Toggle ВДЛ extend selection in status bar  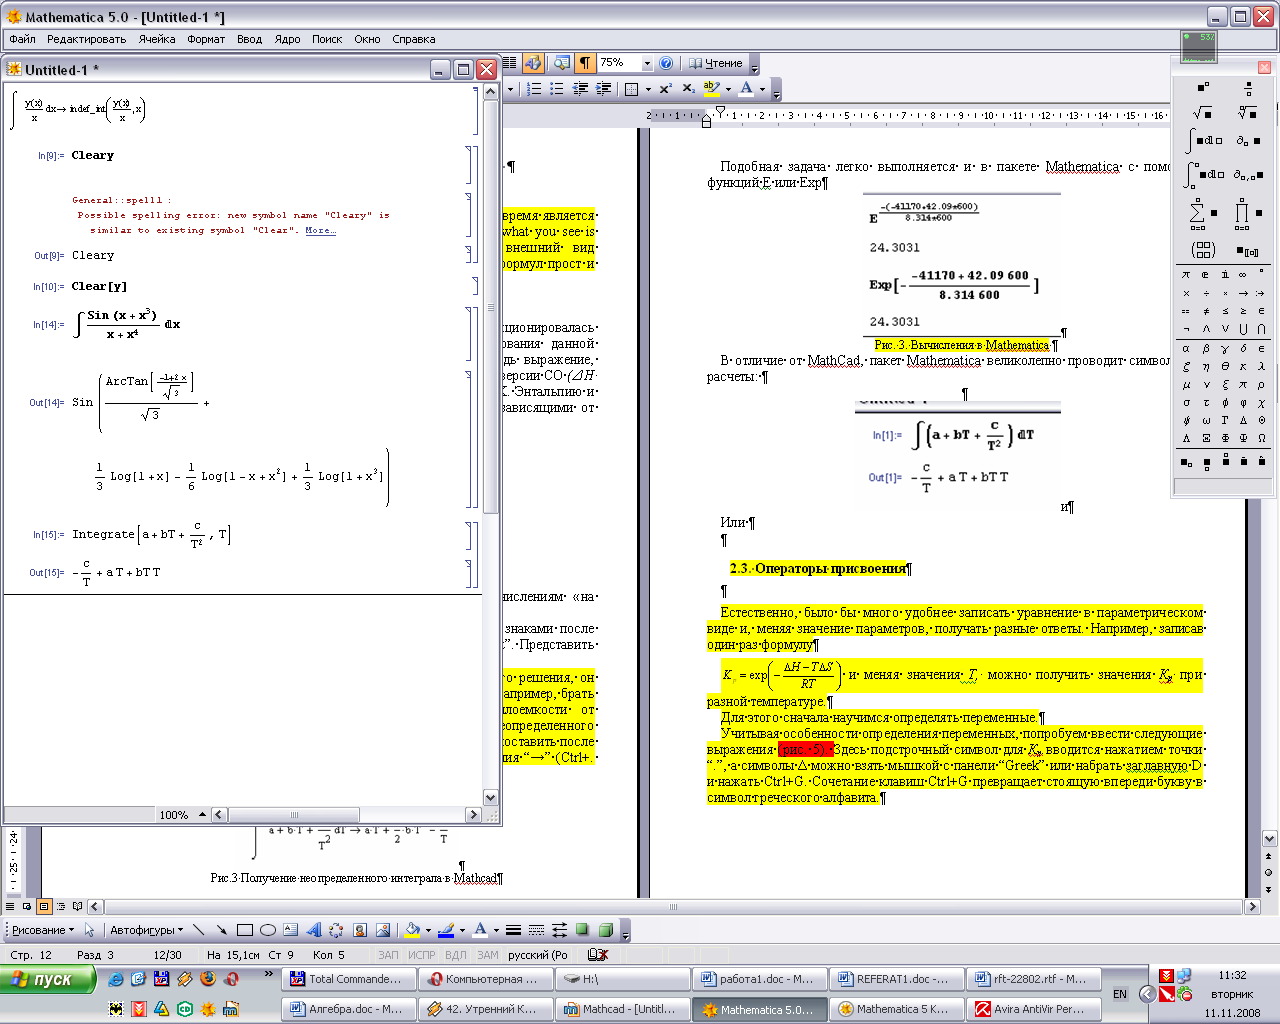click(456, 955)
